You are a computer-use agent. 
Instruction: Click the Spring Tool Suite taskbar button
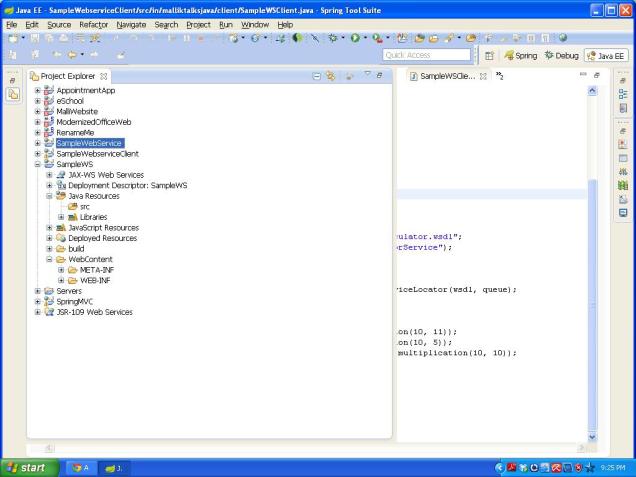click(114, 468)
